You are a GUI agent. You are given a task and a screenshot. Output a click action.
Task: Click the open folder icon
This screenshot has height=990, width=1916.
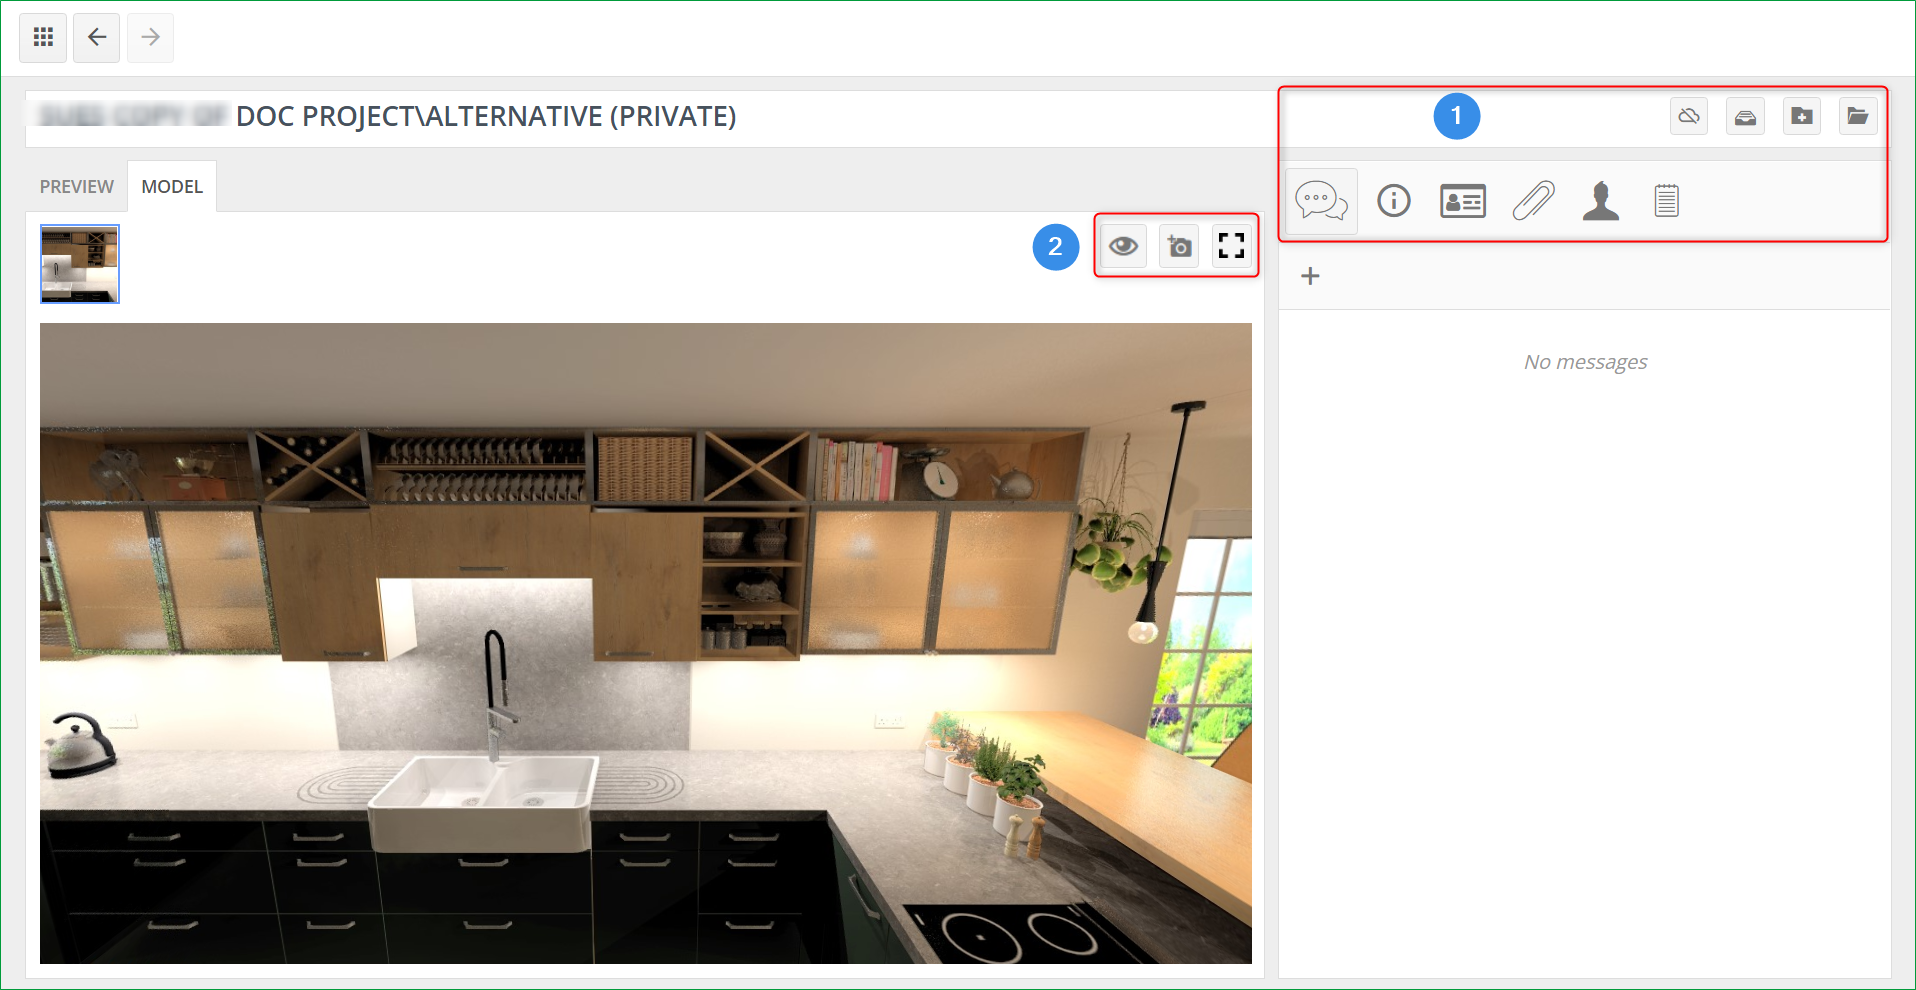(1858, 117)
